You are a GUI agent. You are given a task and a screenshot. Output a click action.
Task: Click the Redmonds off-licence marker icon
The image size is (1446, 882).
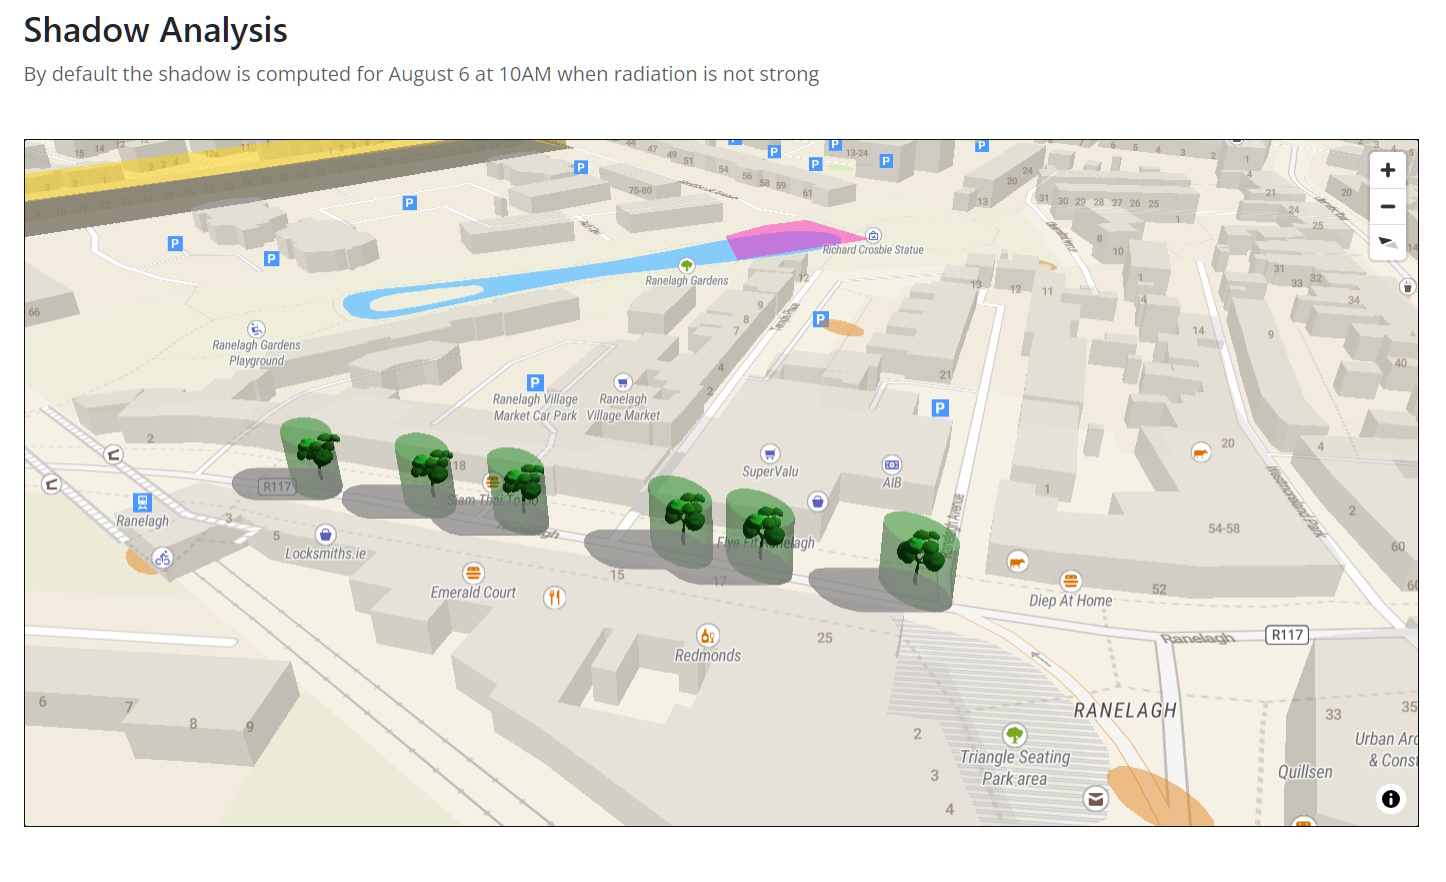click(x=707, y=635)
